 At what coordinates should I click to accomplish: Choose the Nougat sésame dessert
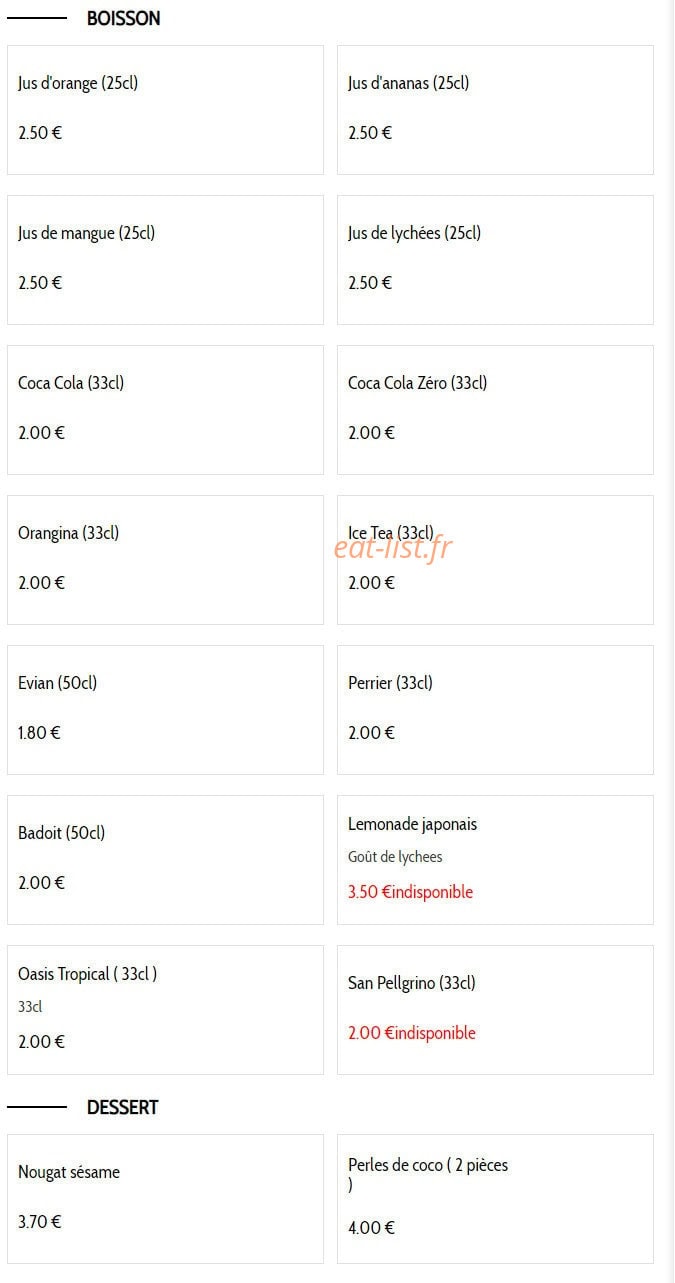click(x=165, y=1199)
